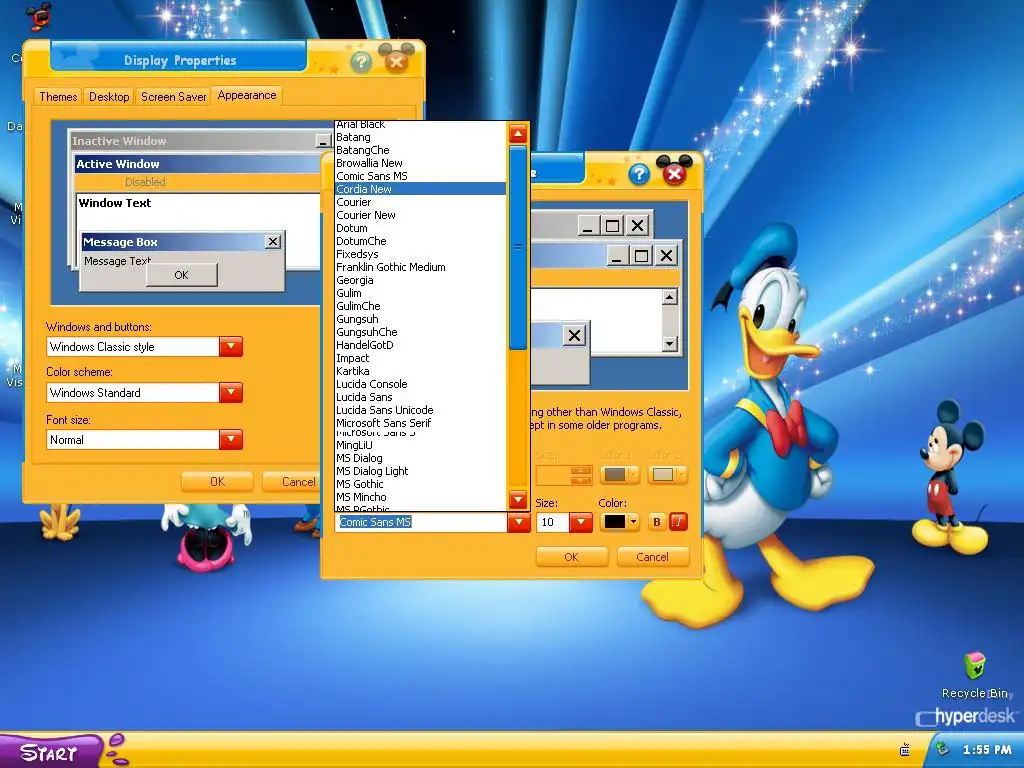Select Browallia New in font list
The width and height of the screenshot is (1024, 768).
(x=421, y=163)
